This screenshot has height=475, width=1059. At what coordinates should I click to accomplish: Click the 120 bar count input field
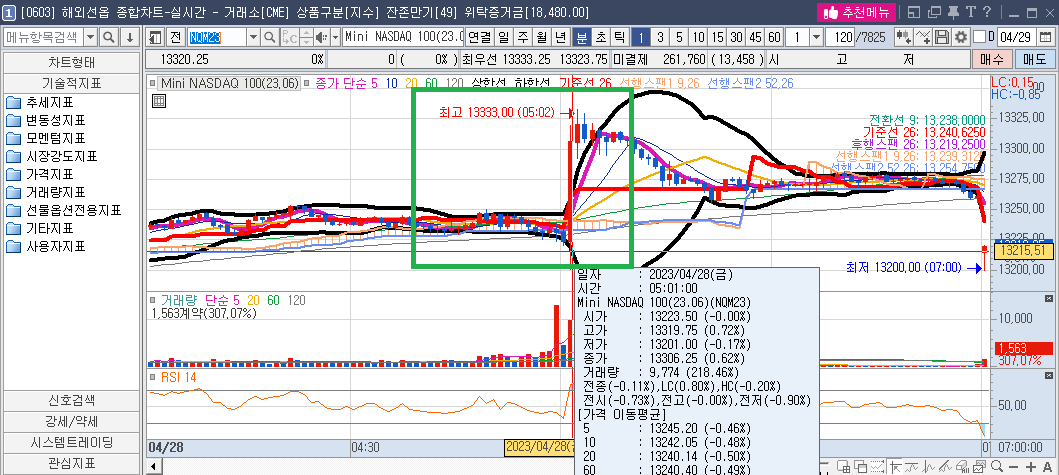(x=841, y=36)
